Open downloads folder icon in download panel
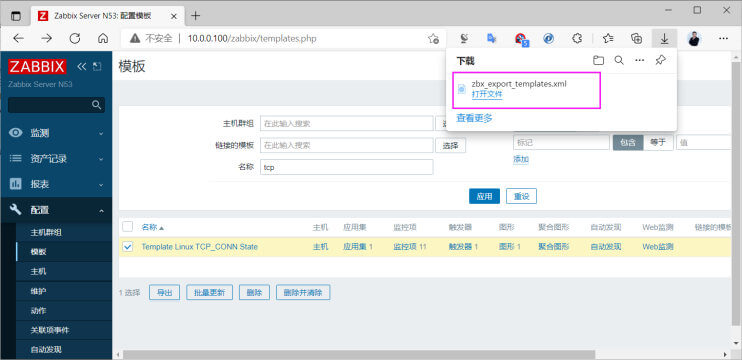Image resolution: width=742 pixels, height=360 pixels. (599, 61)
